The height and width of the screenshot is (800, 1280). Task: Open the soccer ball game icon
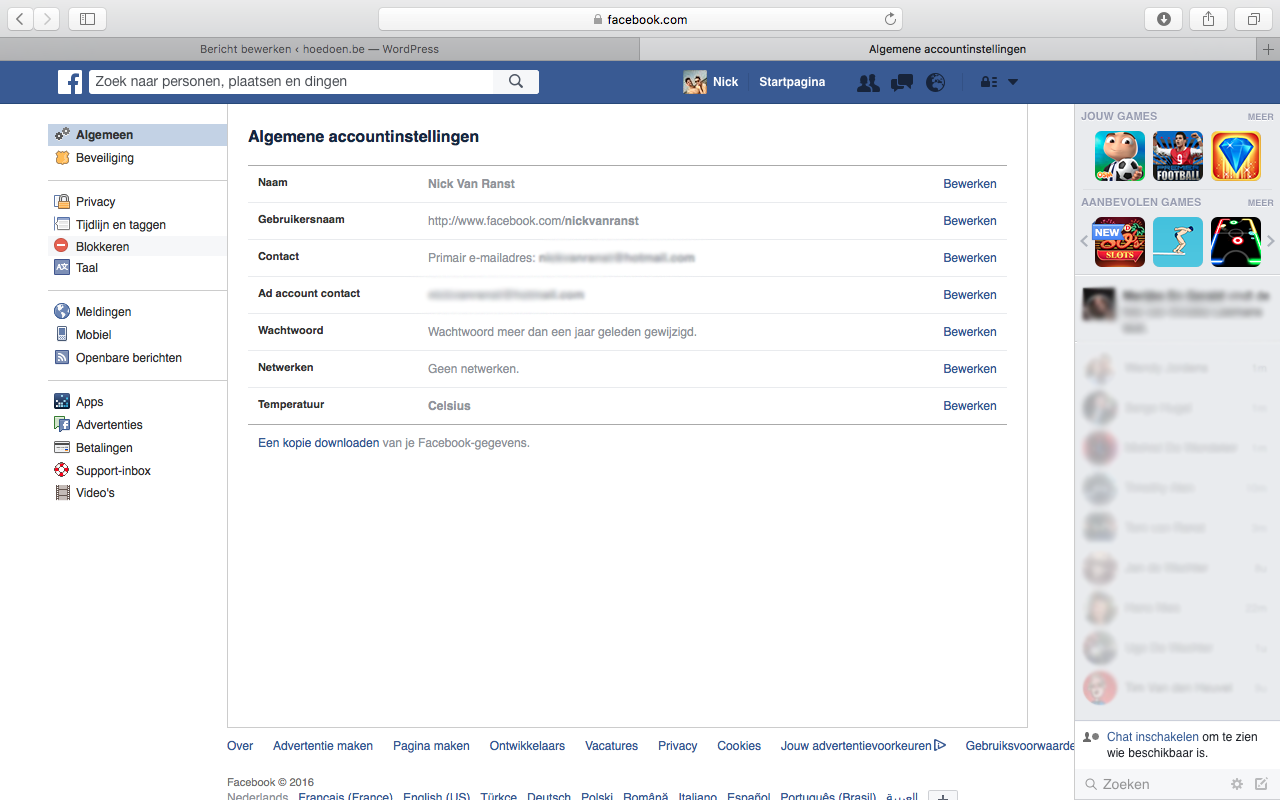tap(1120, 156)
